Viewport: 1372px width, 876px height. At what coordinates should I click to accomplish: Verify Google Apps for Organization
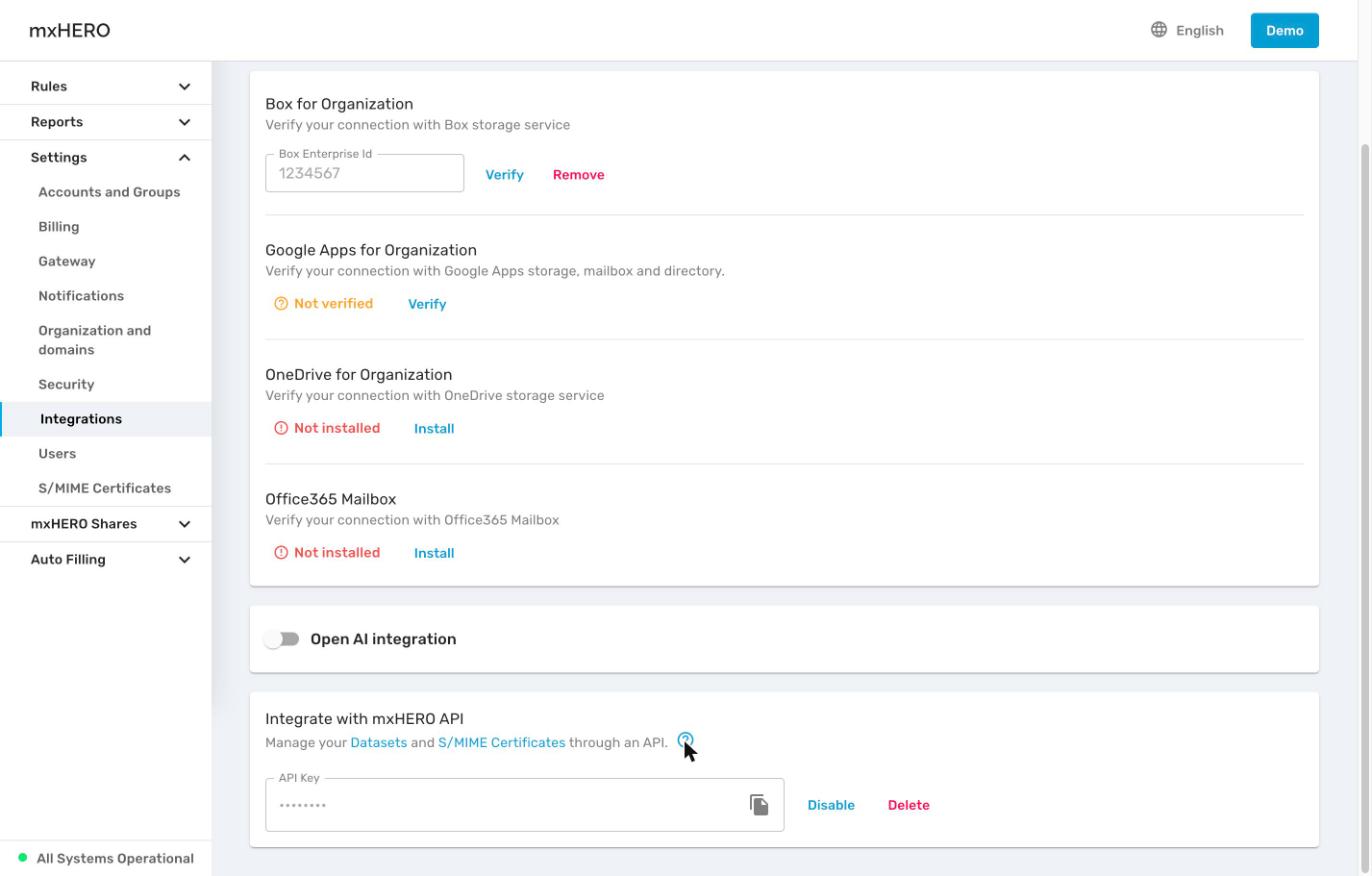[x=427, y=304]
